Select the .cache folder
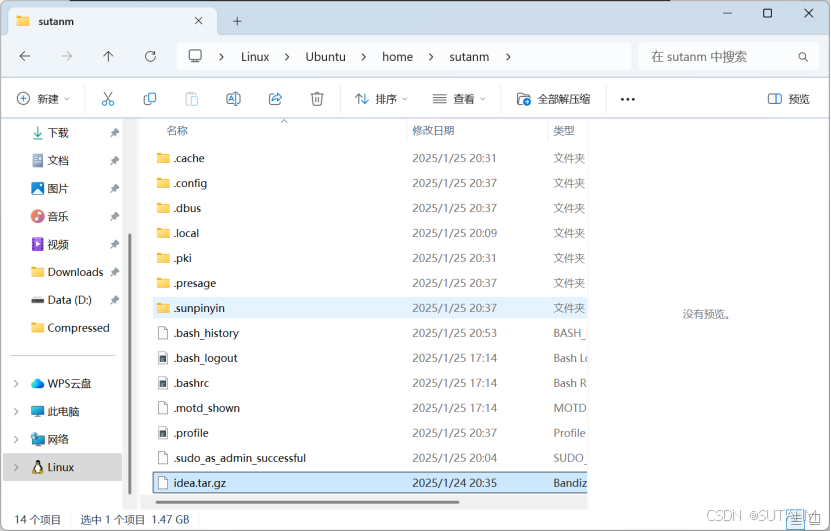 coord(369,158)
